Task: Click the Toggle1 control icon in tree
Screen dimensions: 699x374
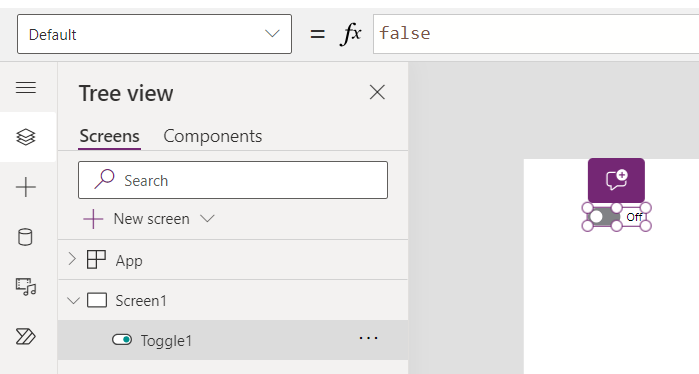Action: tap(122, 340)
